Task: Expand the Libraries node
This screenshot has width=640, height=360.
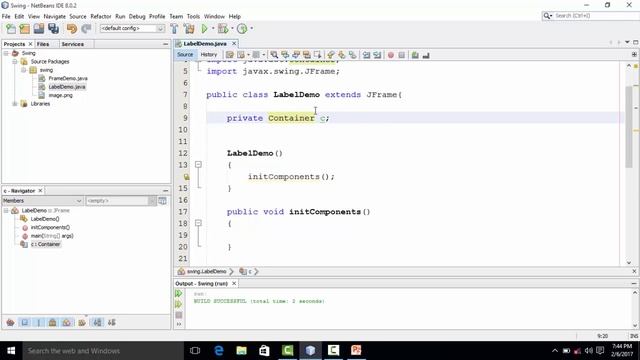Action: click(x=15, y=104)
